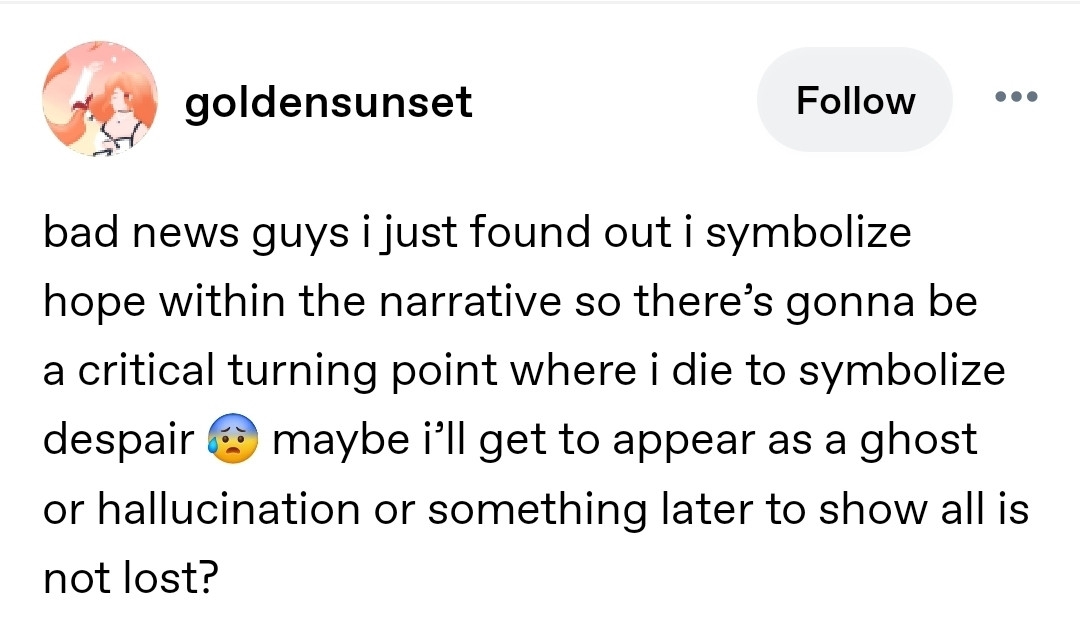
Task: Open the three-dot more options menu
Action: coord(1017,98)
